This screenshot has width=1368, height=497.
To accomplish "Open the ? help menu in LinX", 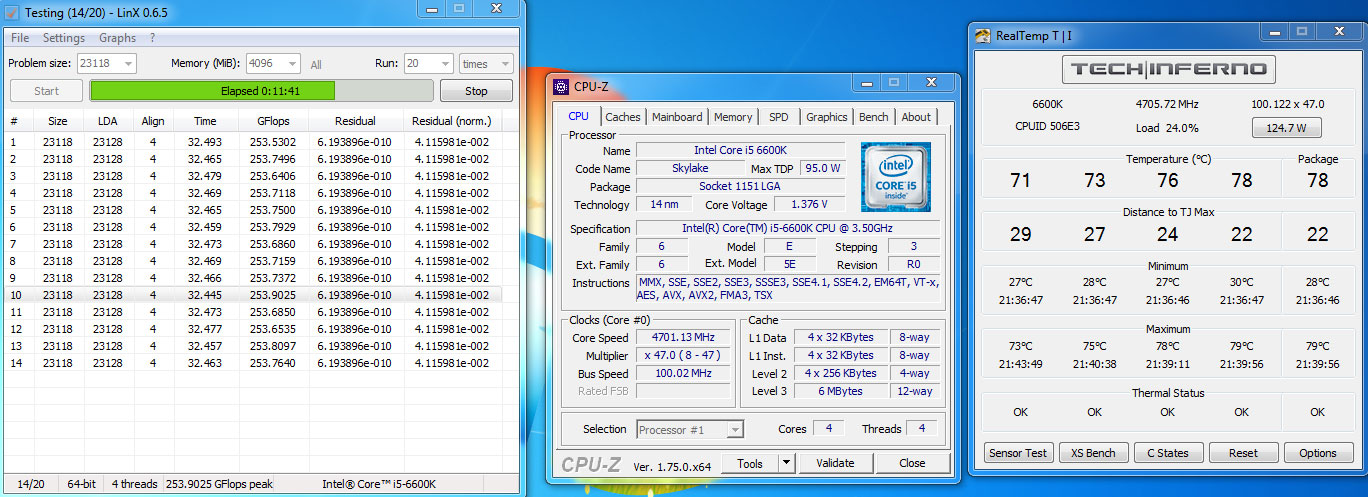I will (153, 38).
